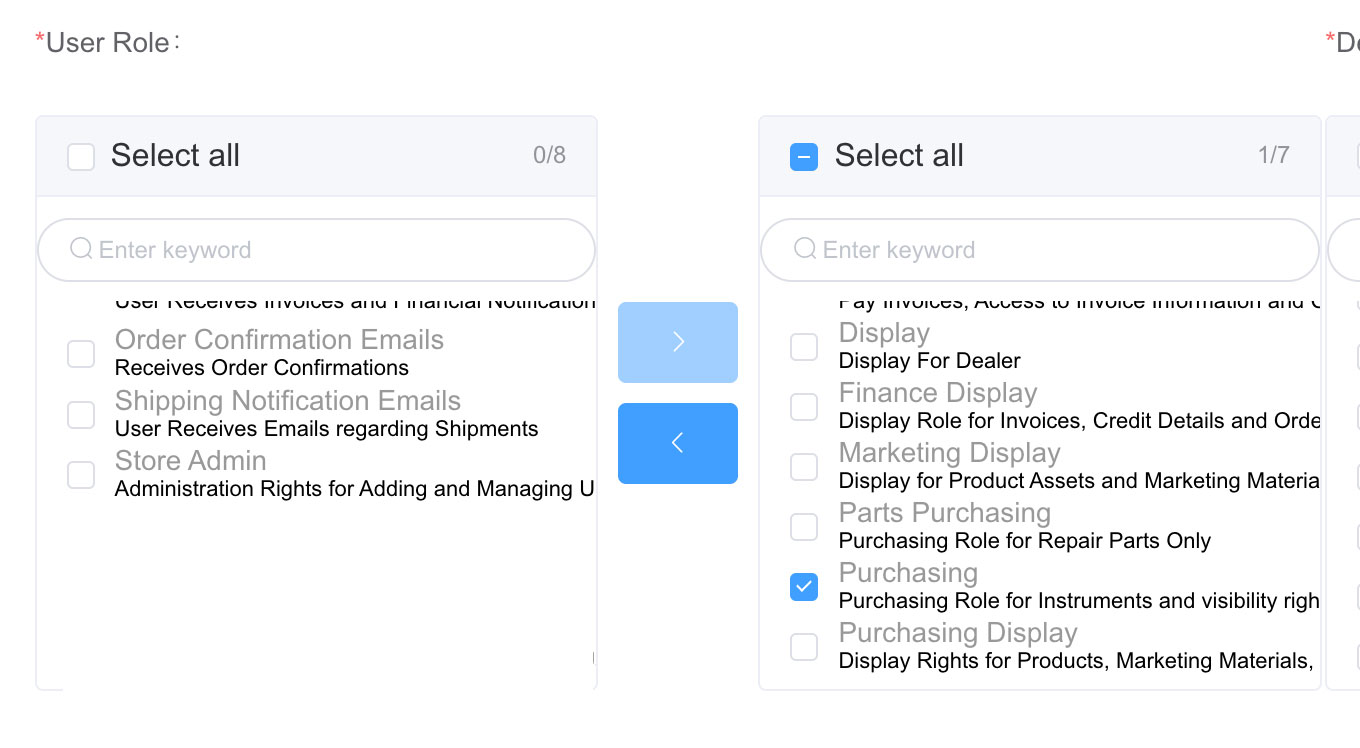Check the Display role in right panel
The width and height of the screenshot is (1360, 748).
(x=804, y=346)
